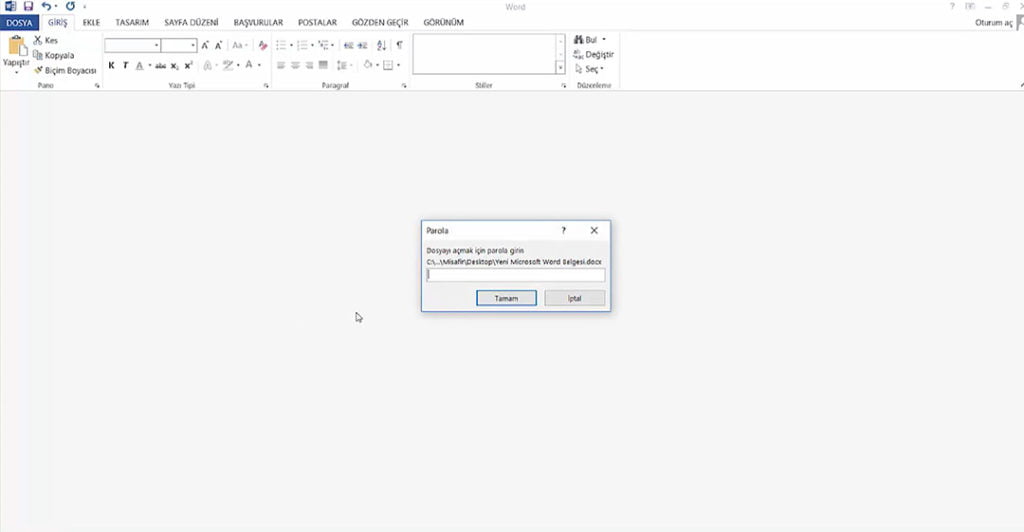The height and width of the screenshot is (532, 1024).
Task: Click the Yapıştır paste icon
Action: (x=16, y=49)
